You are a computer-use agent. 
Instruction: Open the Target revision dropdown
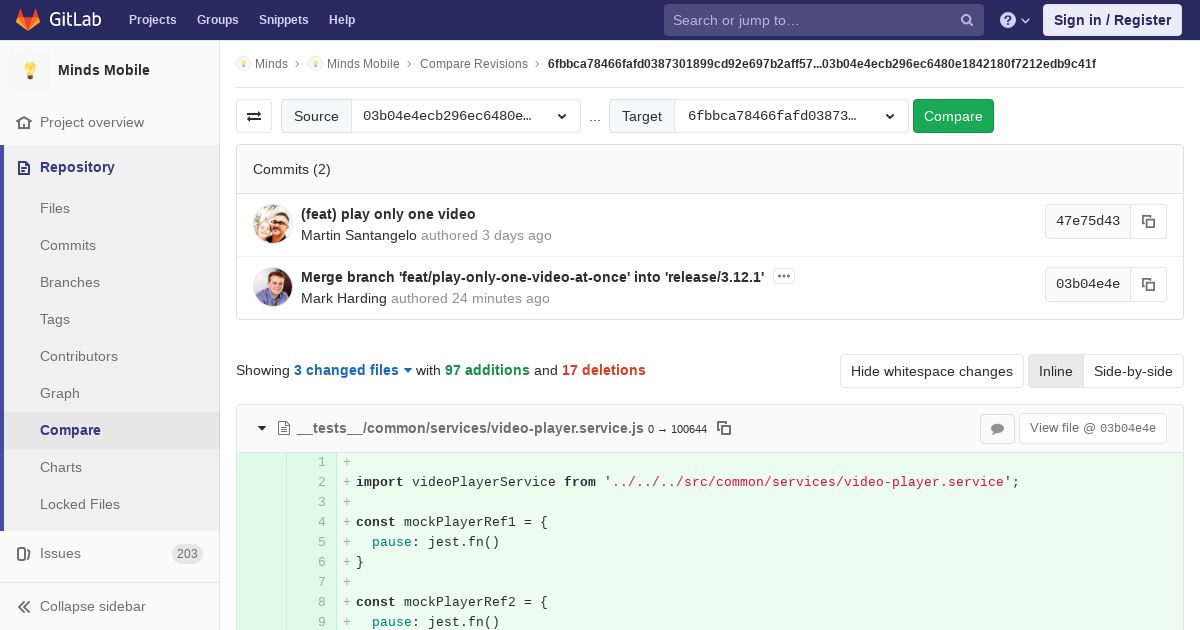click(x=791, y=116)
